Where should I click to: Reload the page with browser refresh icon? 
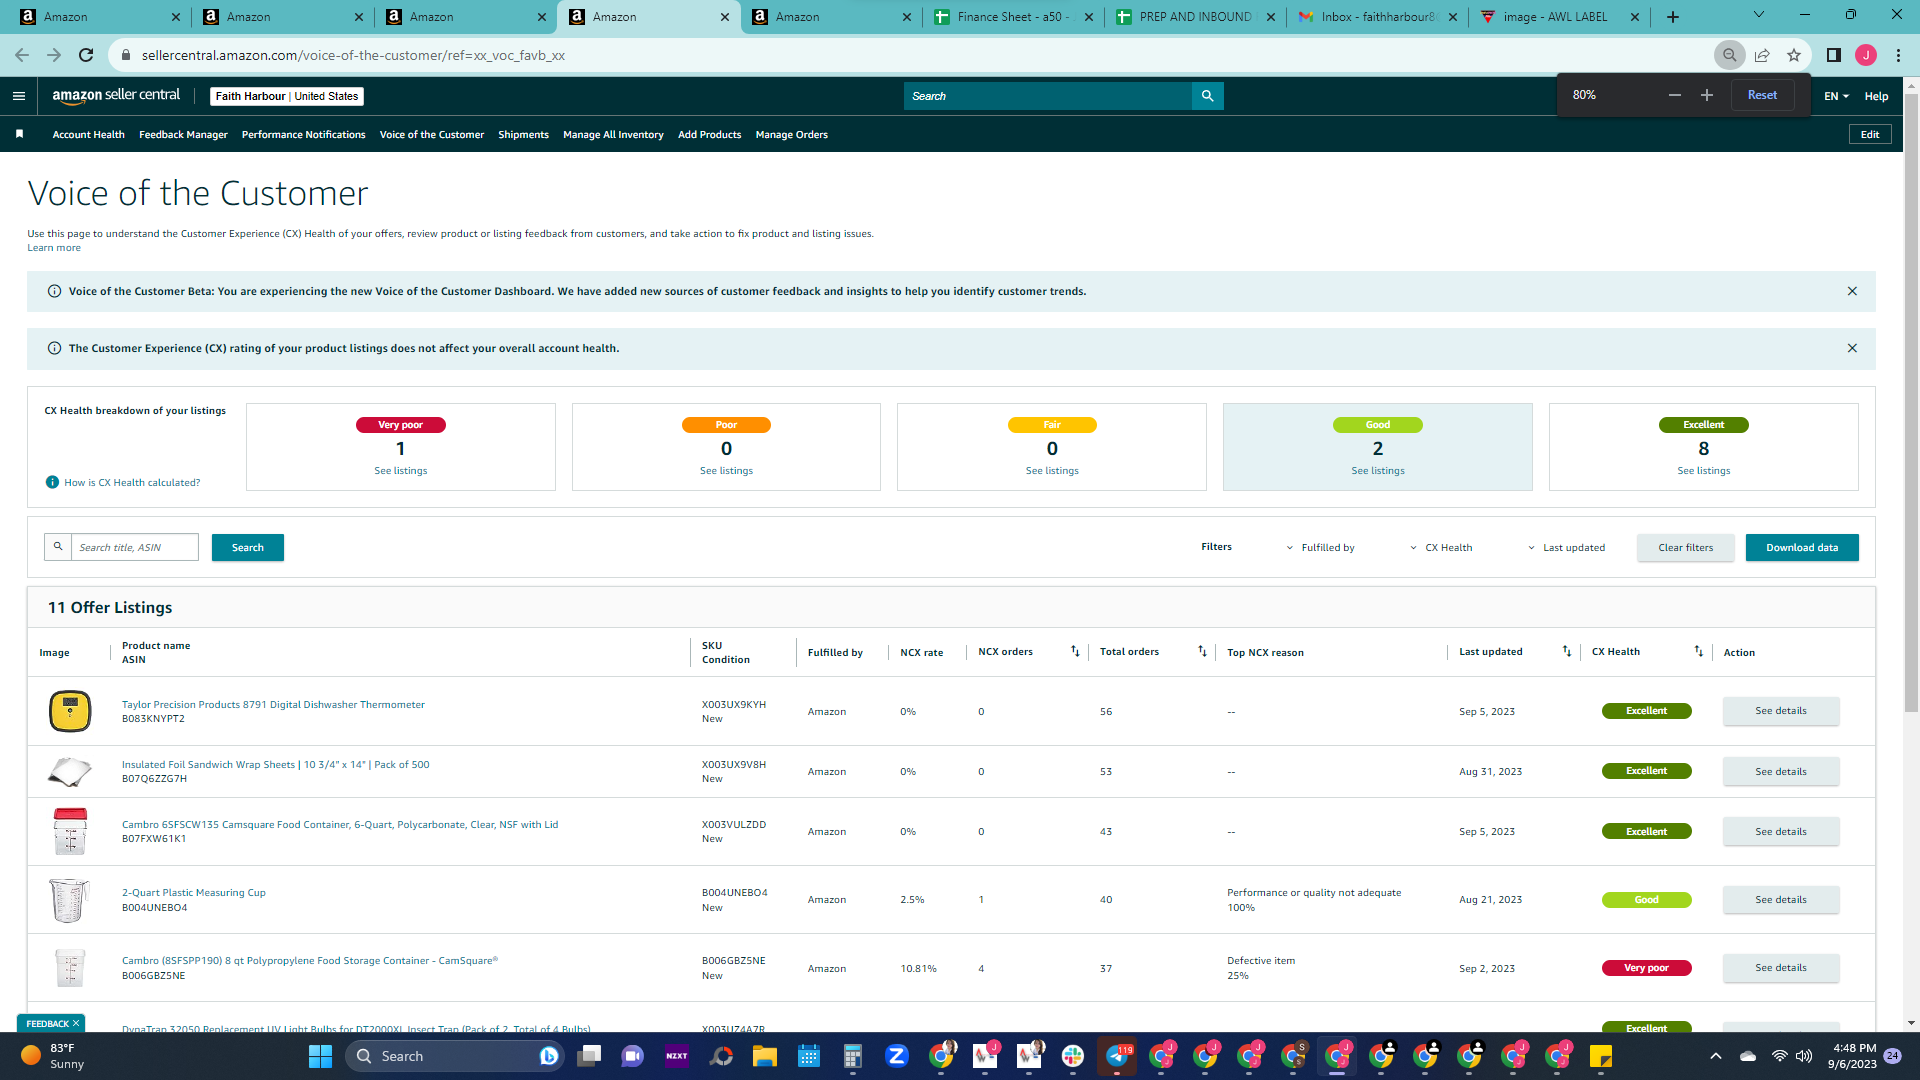pyautogui.click(x=86, y=55)
